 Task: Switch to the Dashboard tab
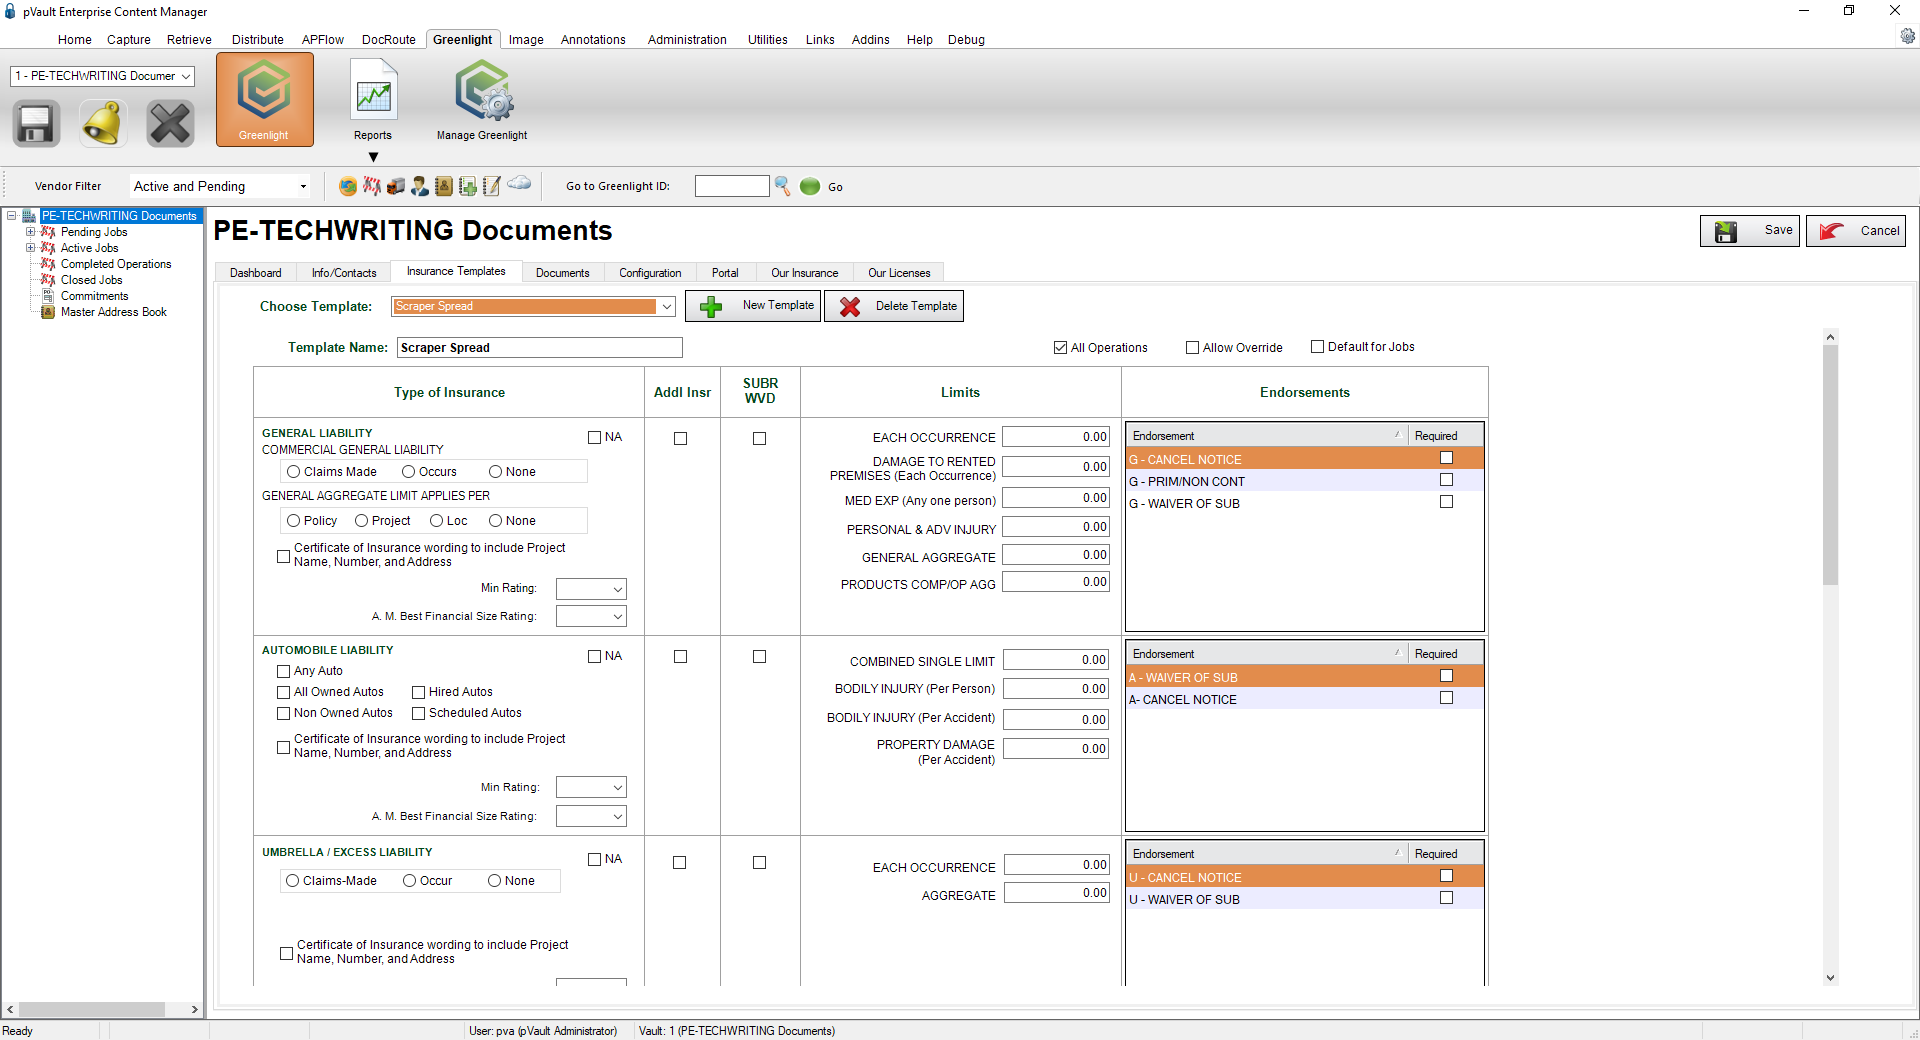click(256, 273)
